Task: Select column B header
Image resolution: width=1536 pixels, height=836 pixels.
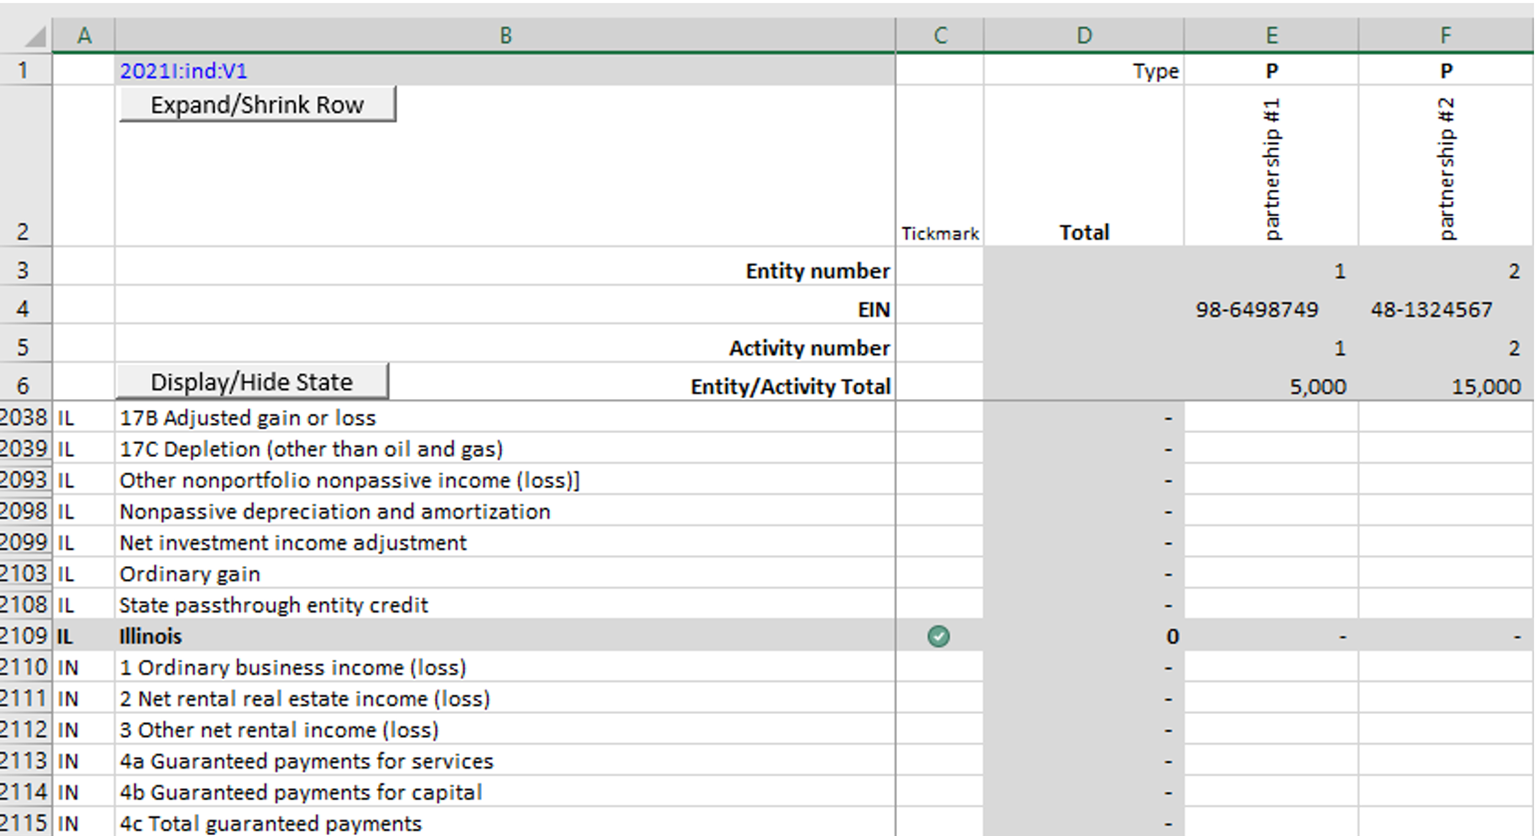Action: (x=505, y=36)
